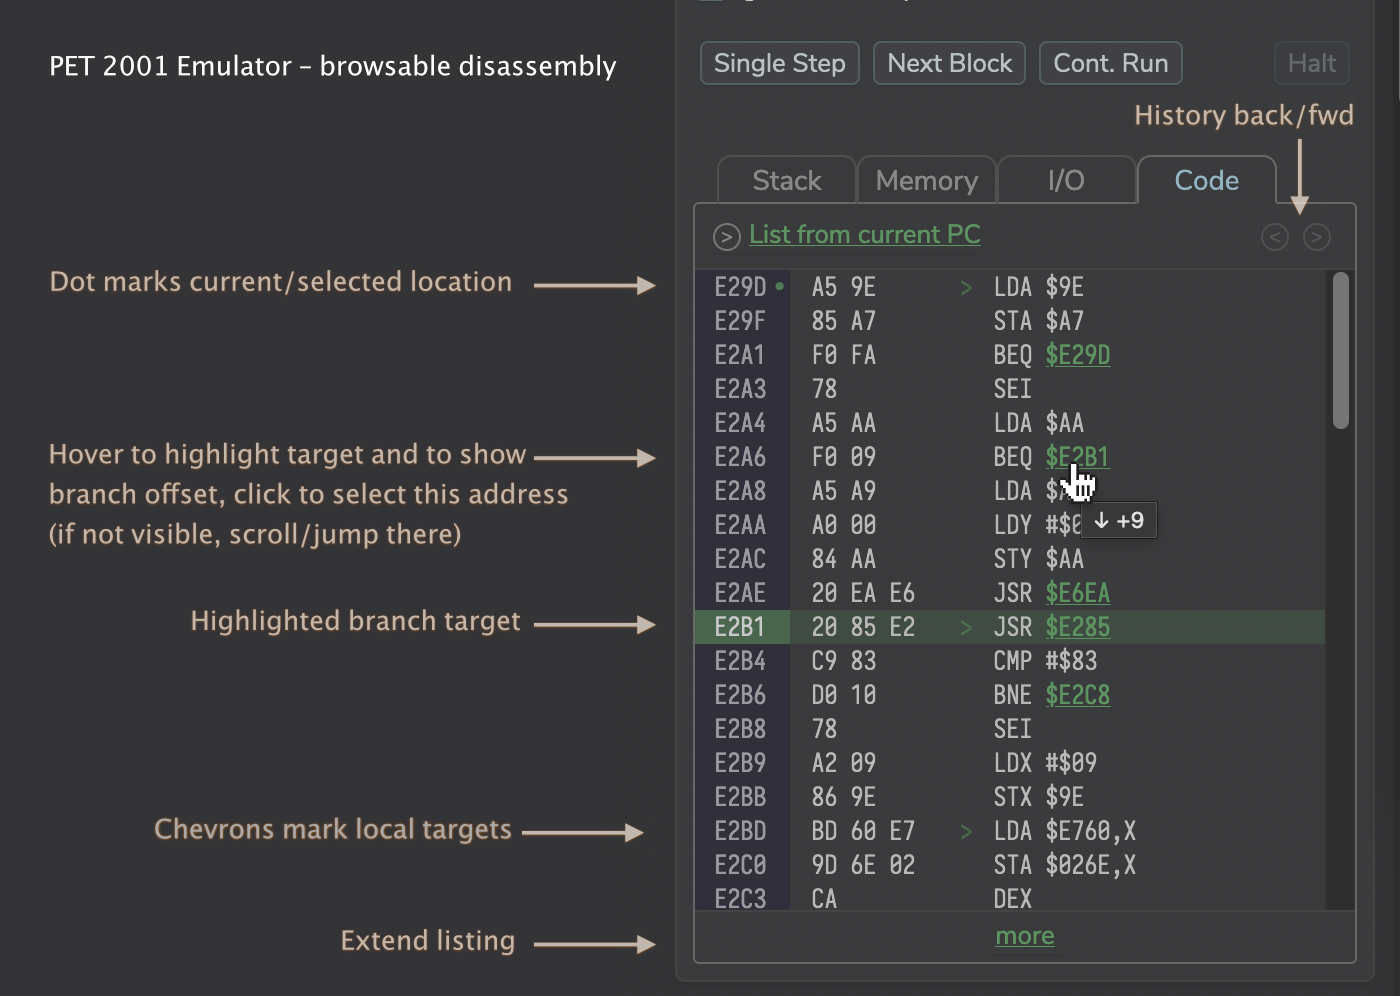Screen dimensions: 1400x996
Task: Click the STX $9E instruction
Action: (x=1039, y=797)
